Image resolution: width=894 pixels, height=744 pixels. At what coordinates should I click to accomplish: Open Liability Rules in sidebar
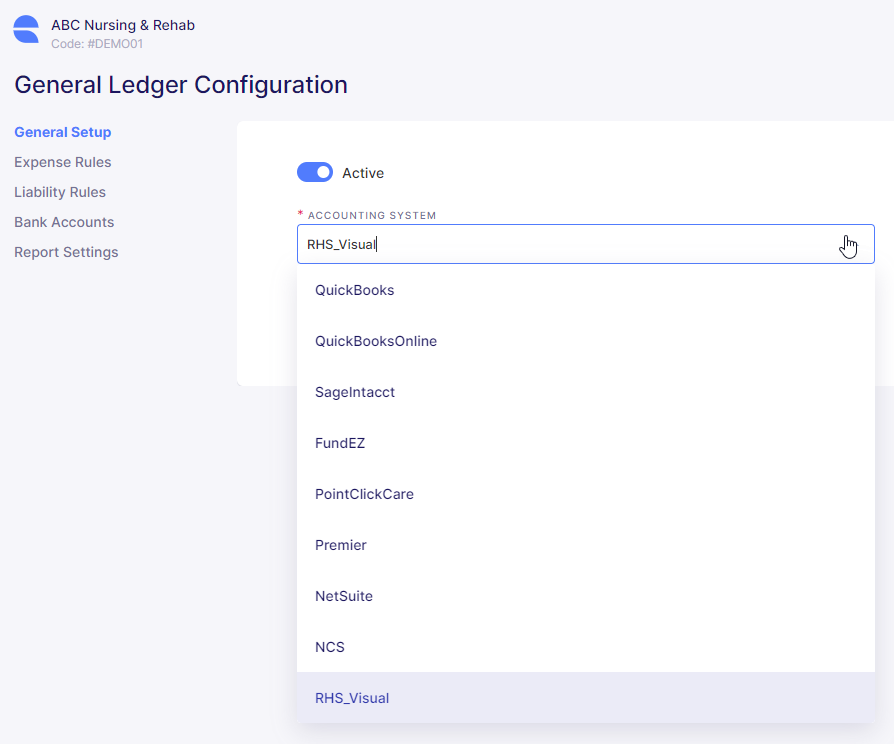pos(60,192)
